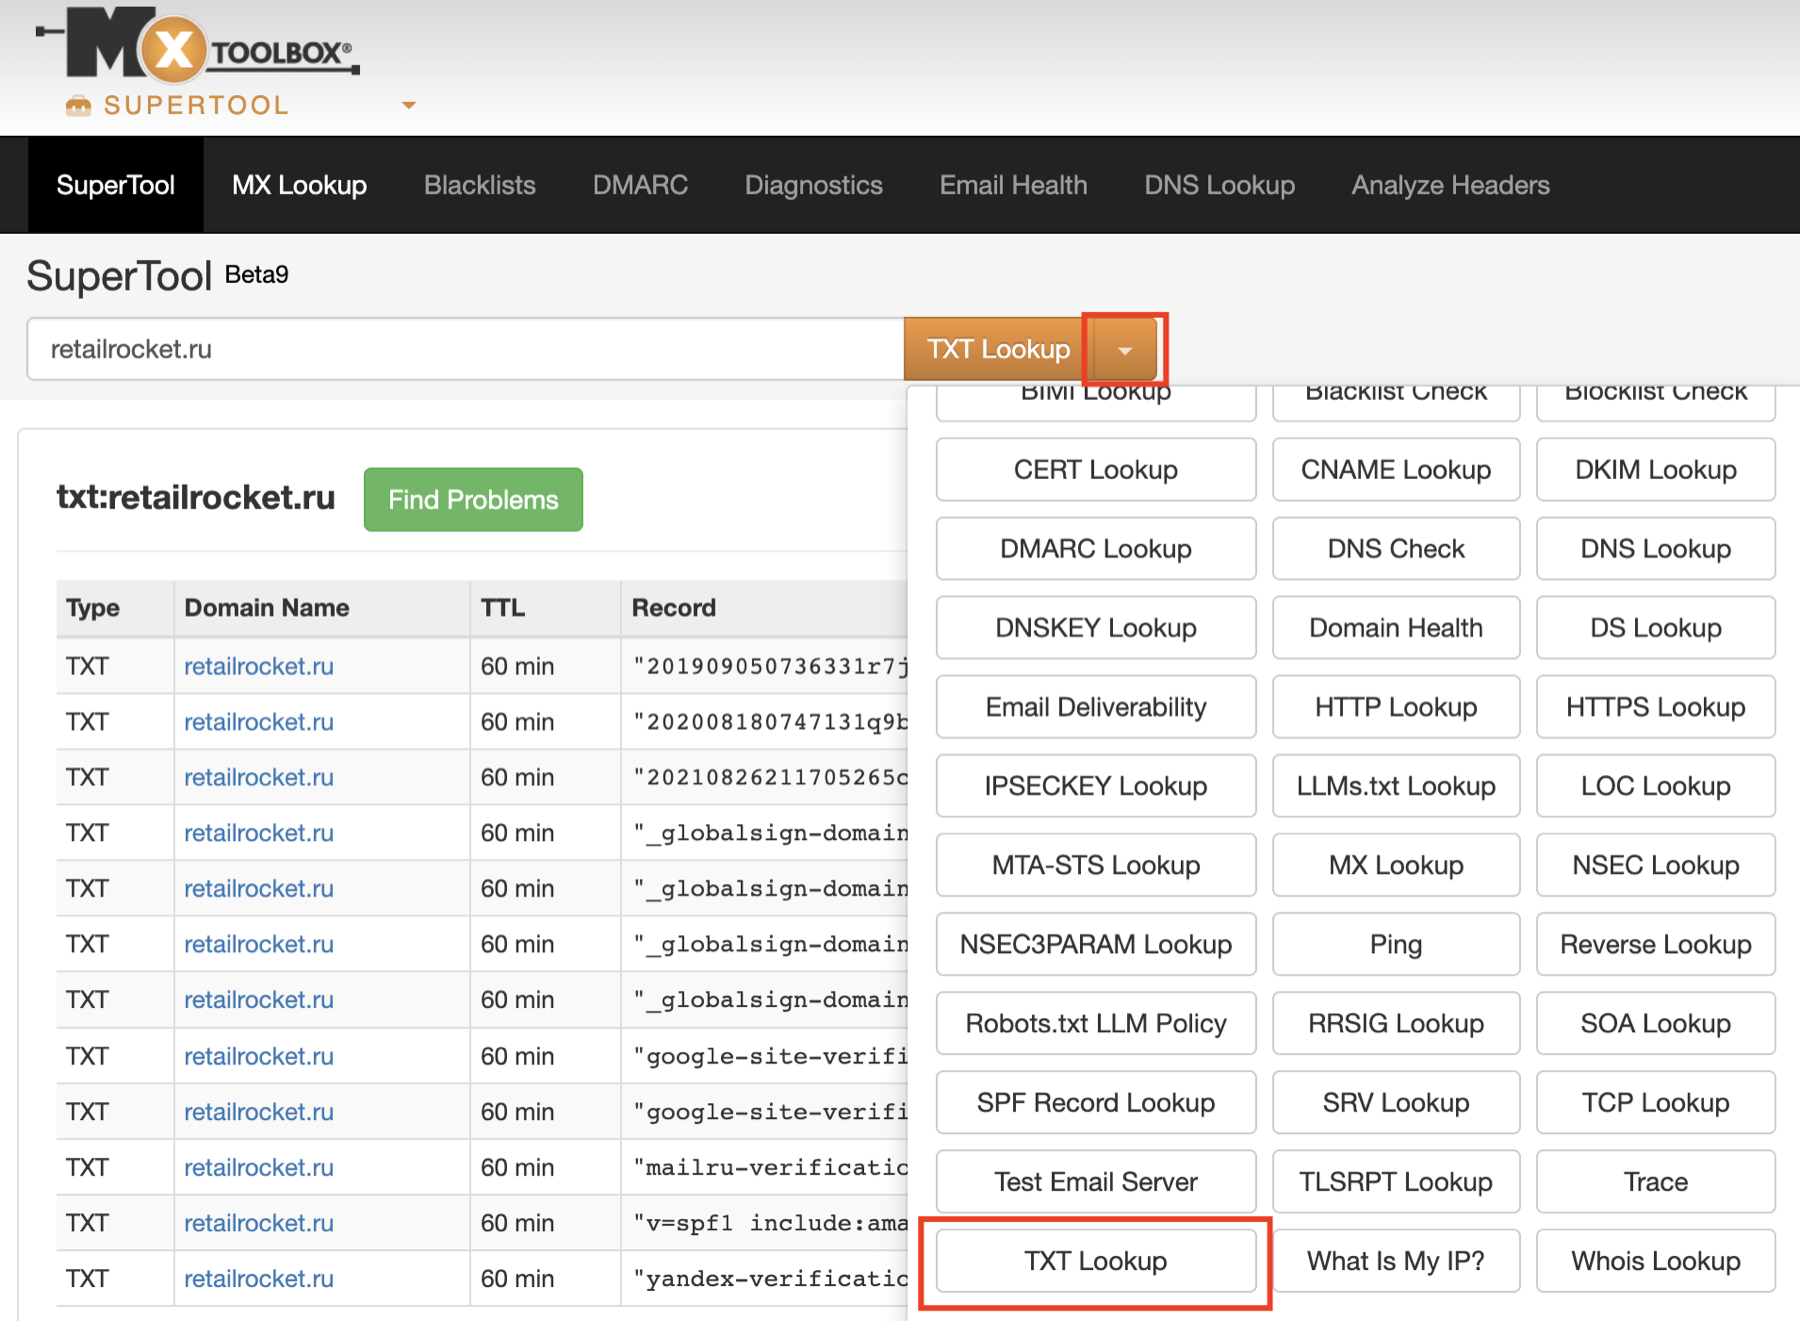This screenshot has height=1321, width=1800.
Task: Select the Ping option
Action: pyautogui.click(x=1396, y=944)
